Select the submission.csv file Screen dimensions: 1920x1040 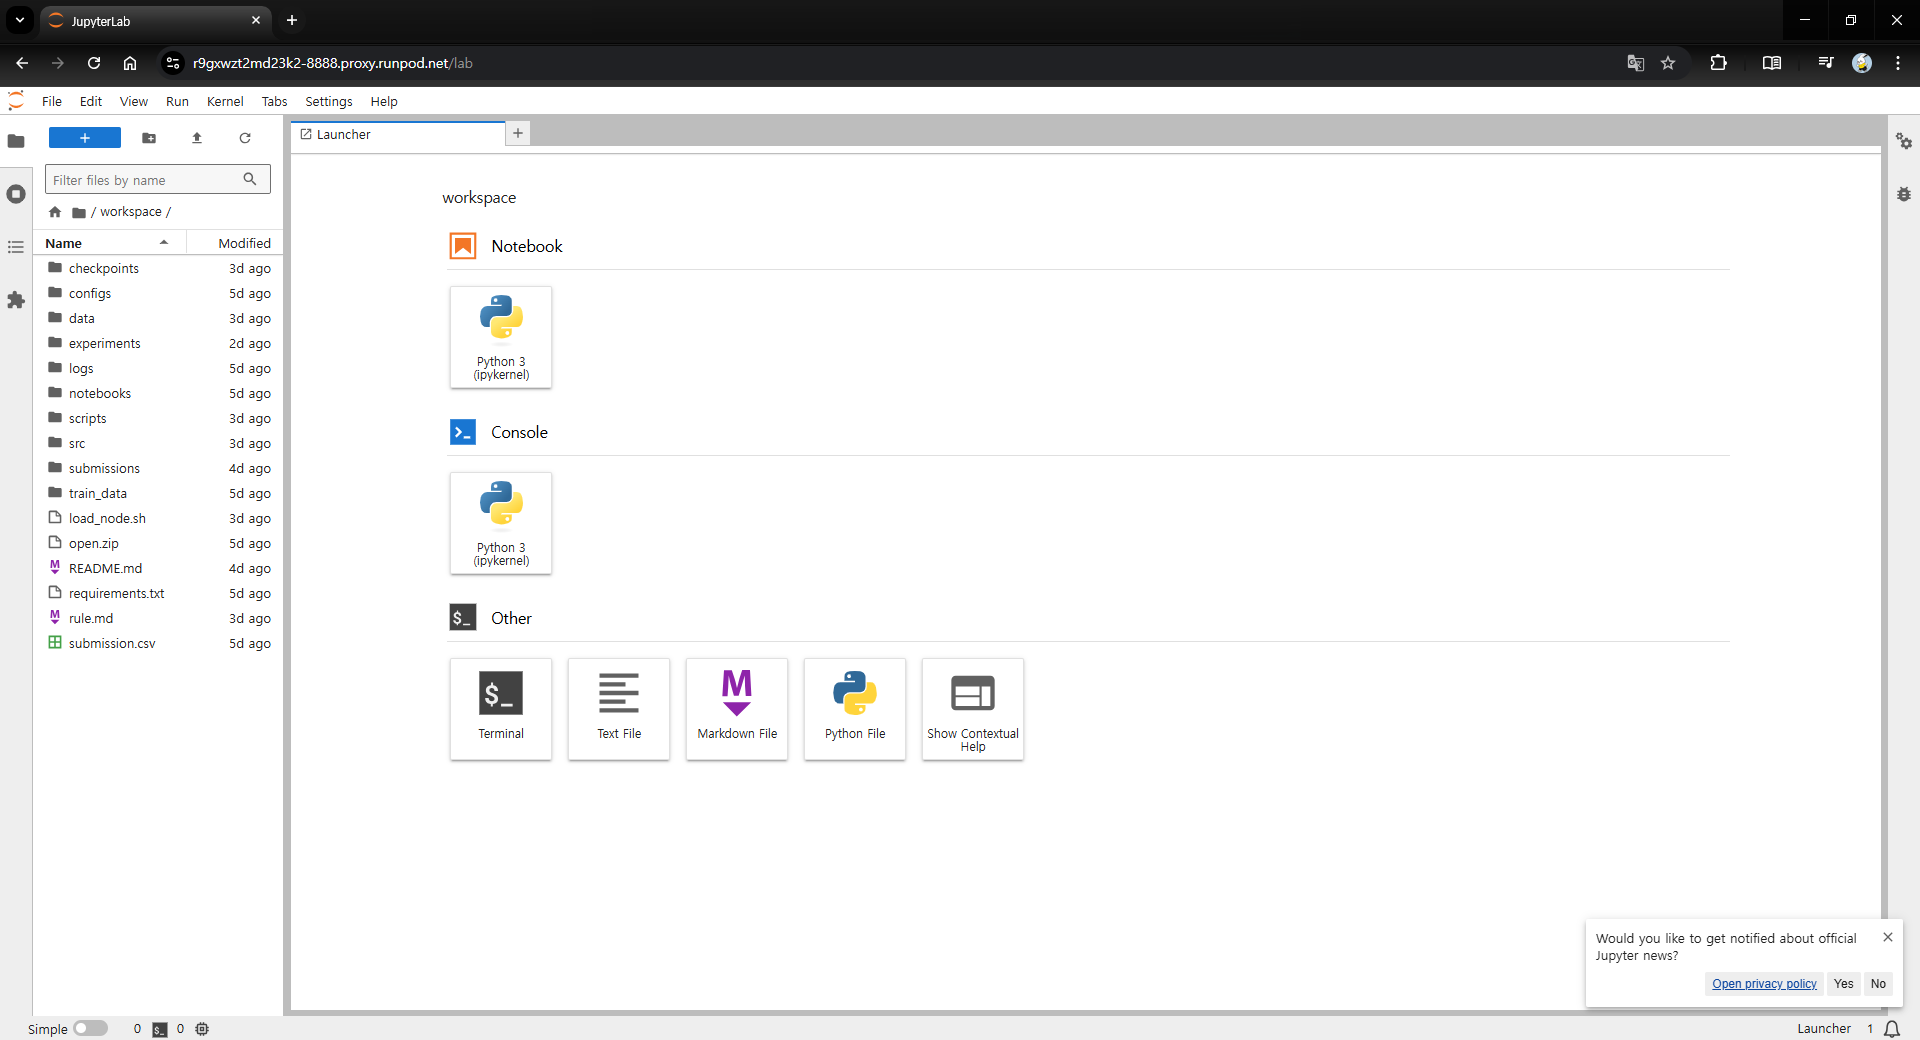[158, 643]
